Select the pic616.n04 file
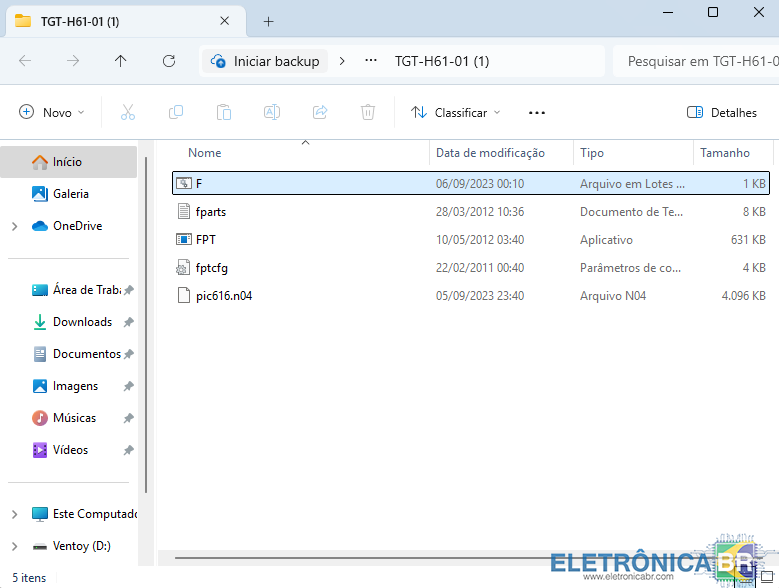The width and height of the screenshot is (779, 588). [224, 296]
